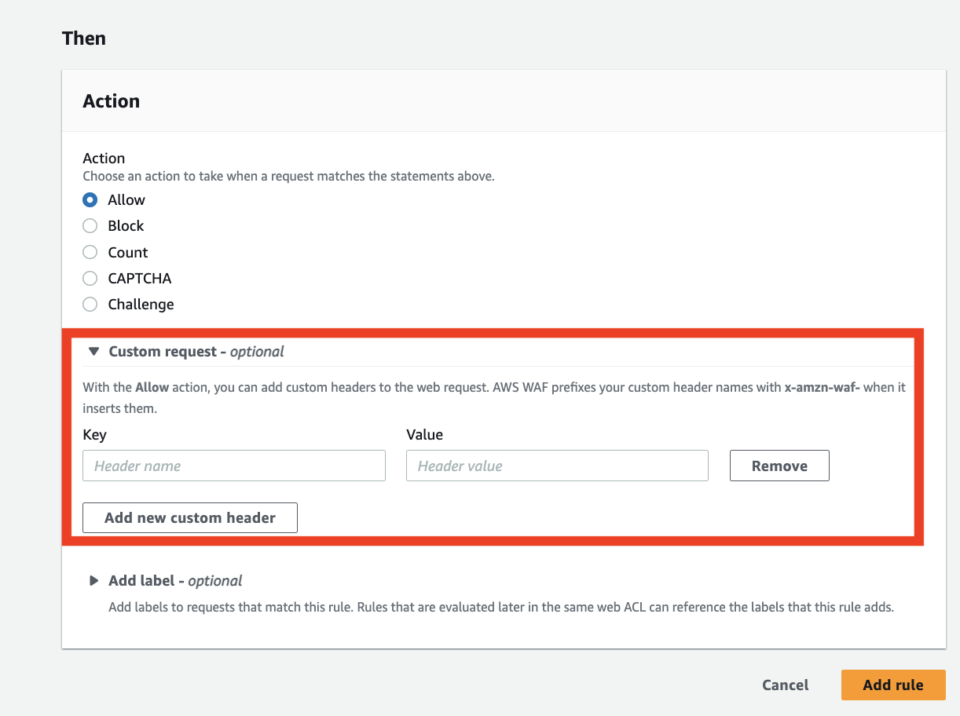960x716 pixels.
Task: Click the orange Add rule button
Action: [x=892, y=685]
